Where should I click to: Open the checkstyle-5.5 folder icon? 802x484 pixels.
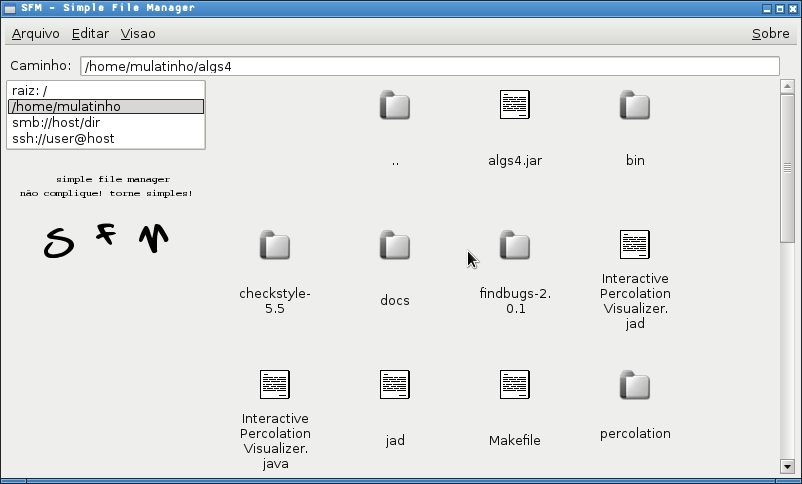click(275, 245)
